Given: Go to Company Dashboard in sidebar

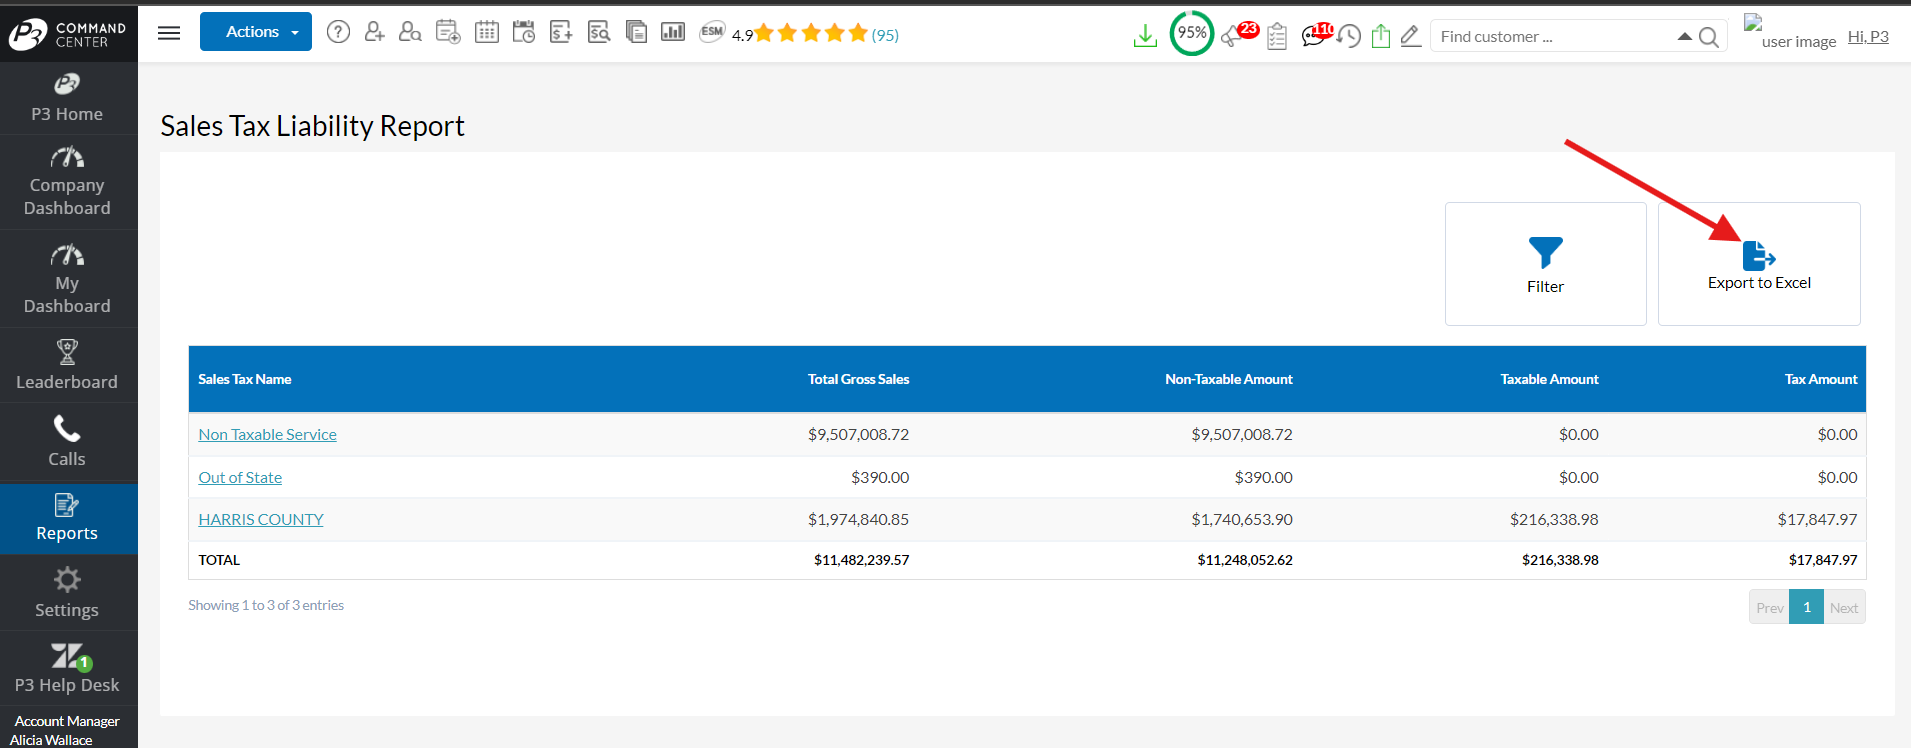Looking at the screenshot, I should click(x=67, y=182).
